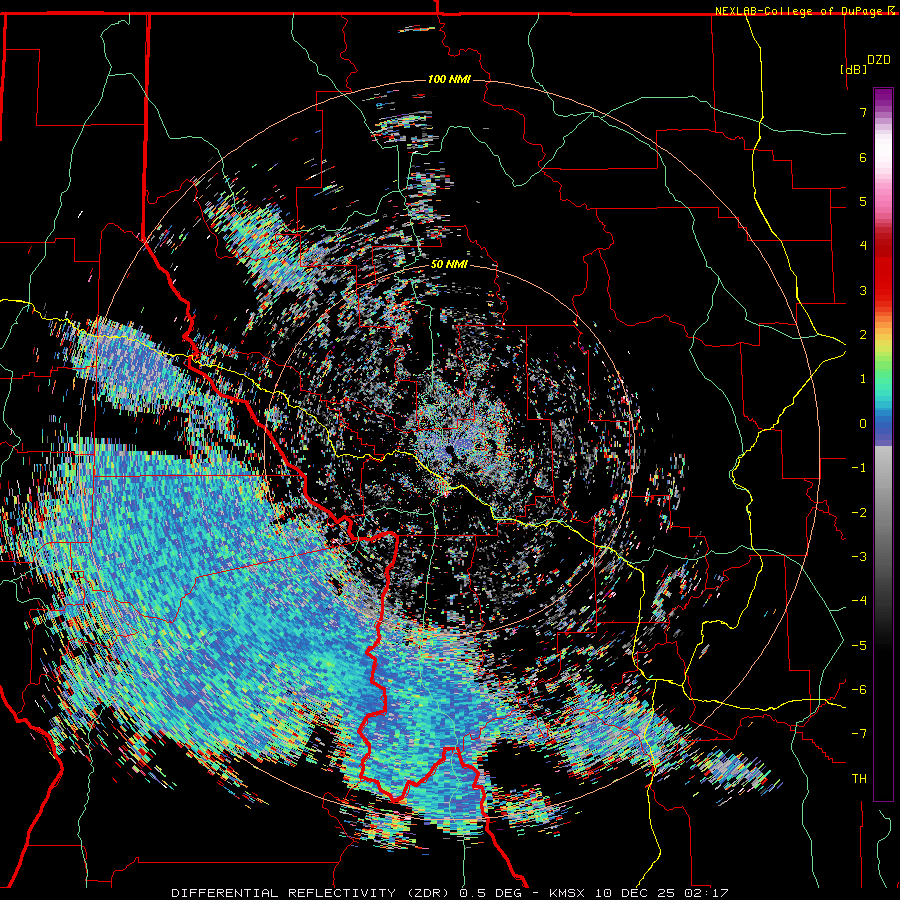Click the KMSX station identifier in caption
The height and width of the screenshot is (900, 900).
click(569, 893)
